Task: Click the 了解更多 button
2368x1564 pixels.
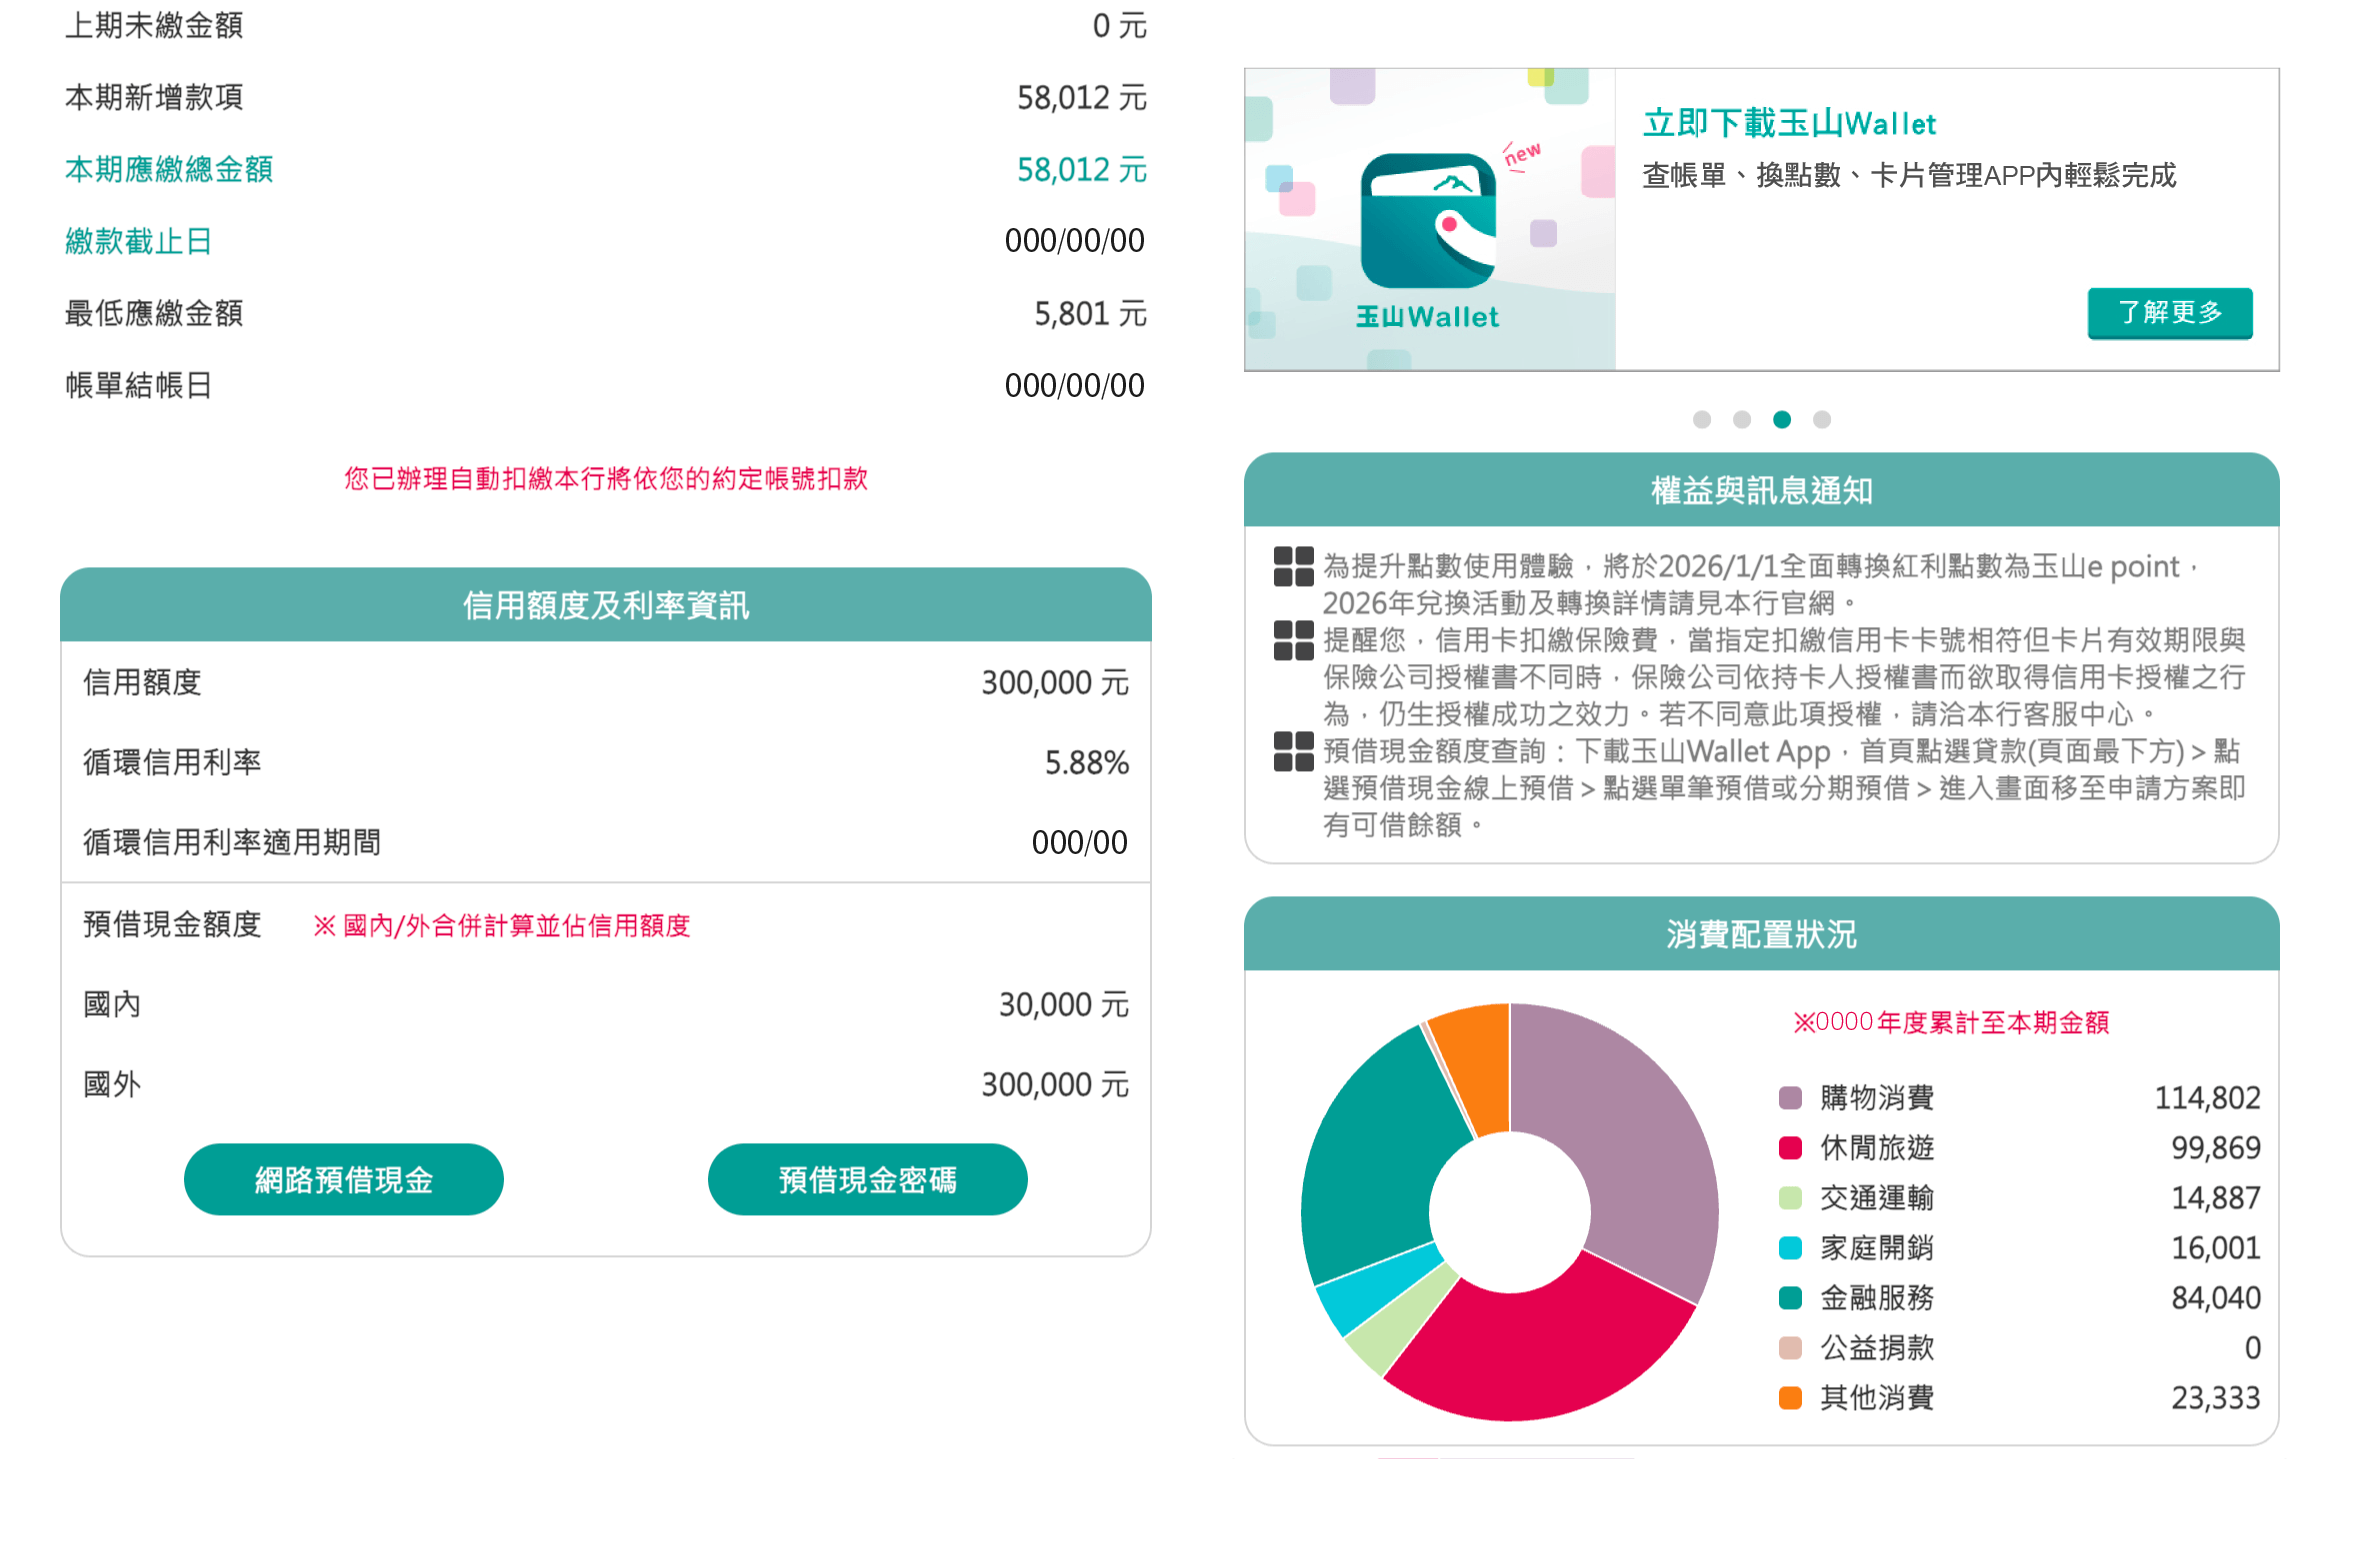Action: (2168, 313)
